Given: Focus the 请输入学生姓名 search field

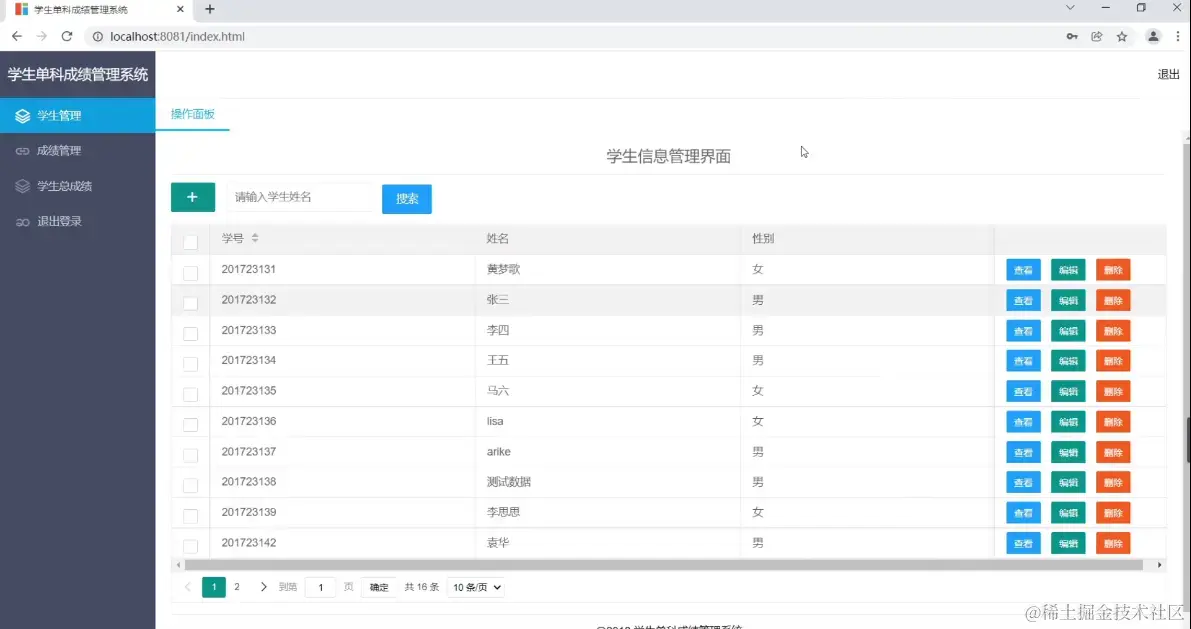Looking at the screenshot, I should tap(302, 198).
